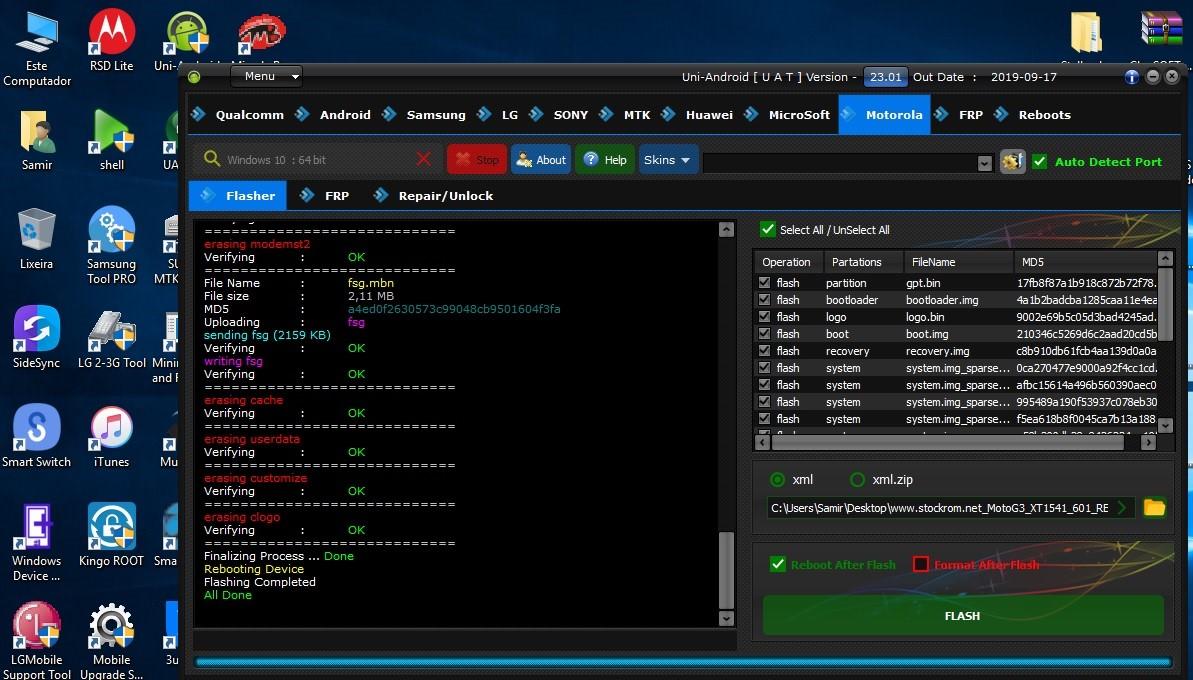Click the bottom progress bar

click(x=682, y=663)
